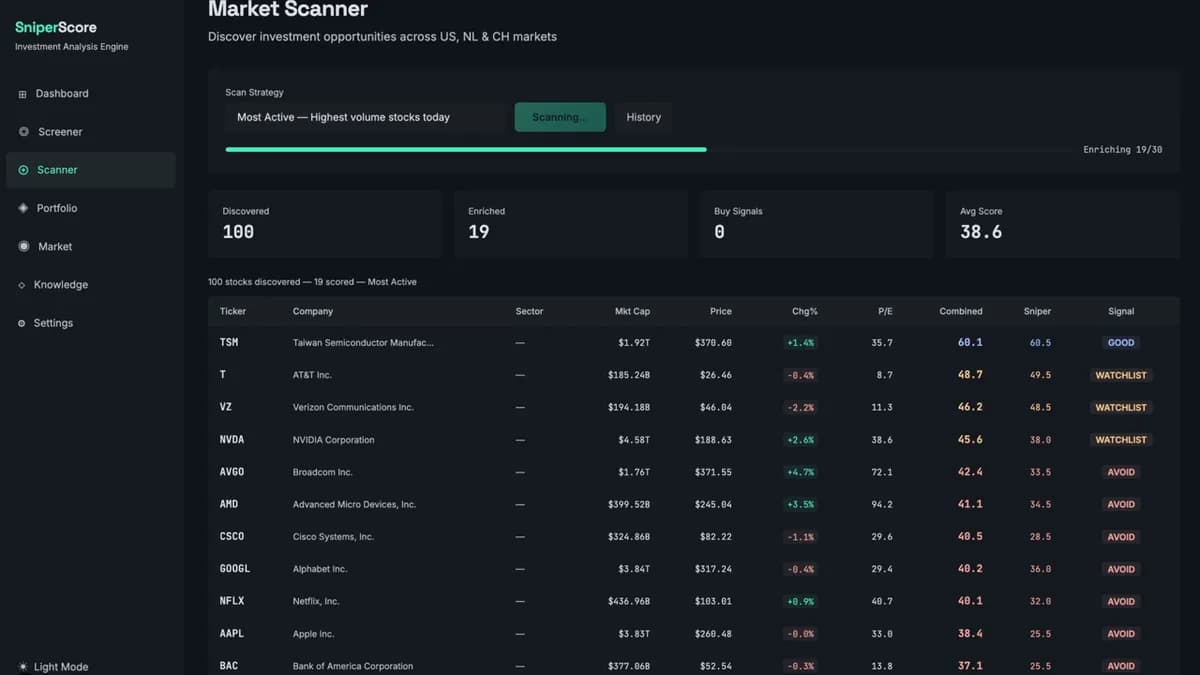The height and width of the screenshot is (675, 1200).
Task: Sort by Signal column header
Action: tap(1121, 311)
